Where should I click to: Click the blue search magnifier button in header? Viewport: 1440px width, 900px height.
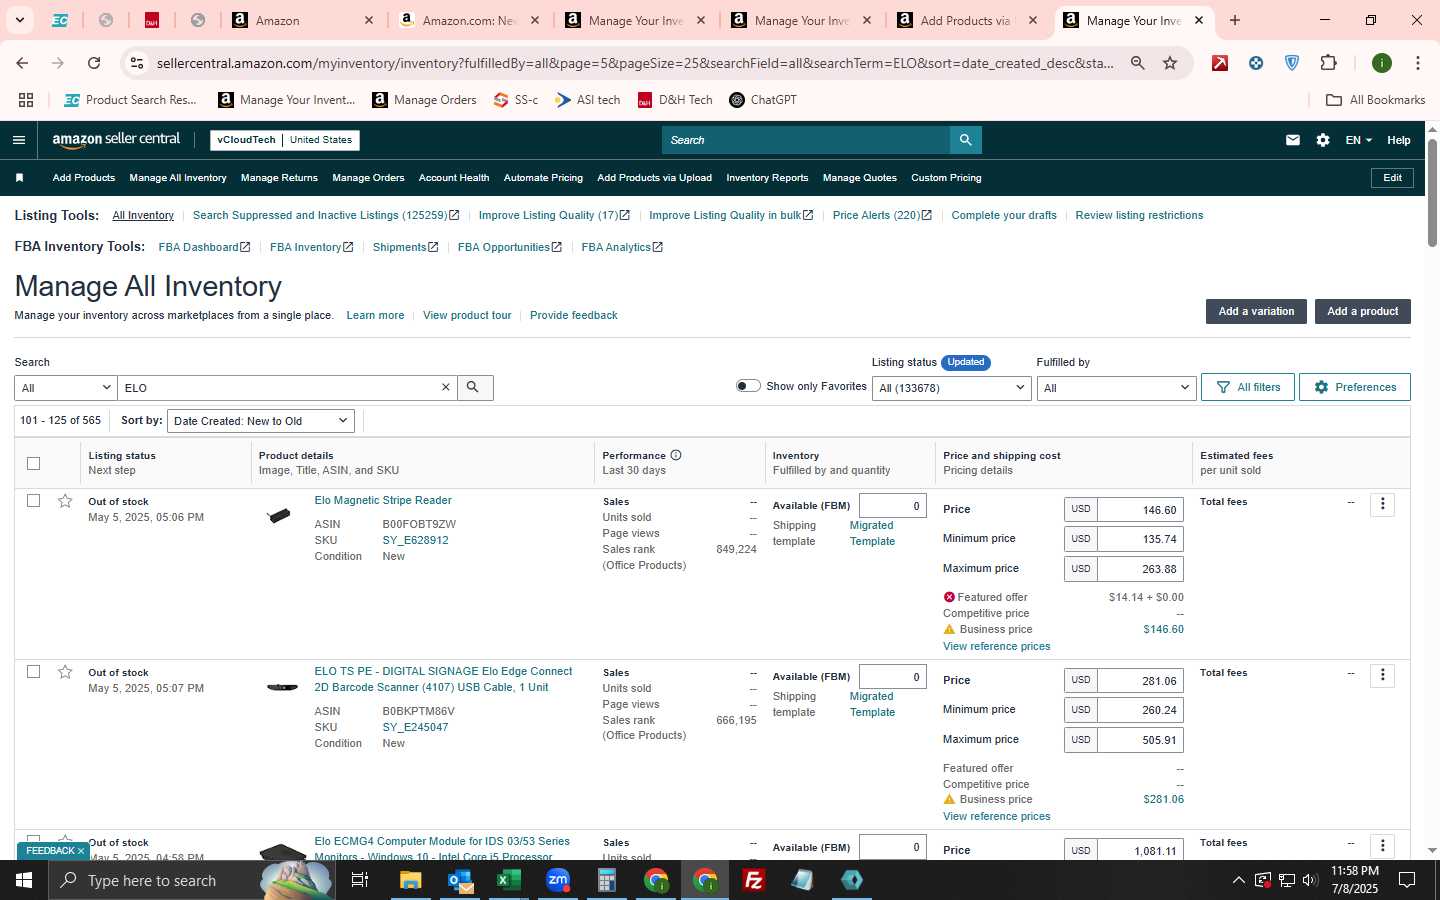click(x=965, y=140)
